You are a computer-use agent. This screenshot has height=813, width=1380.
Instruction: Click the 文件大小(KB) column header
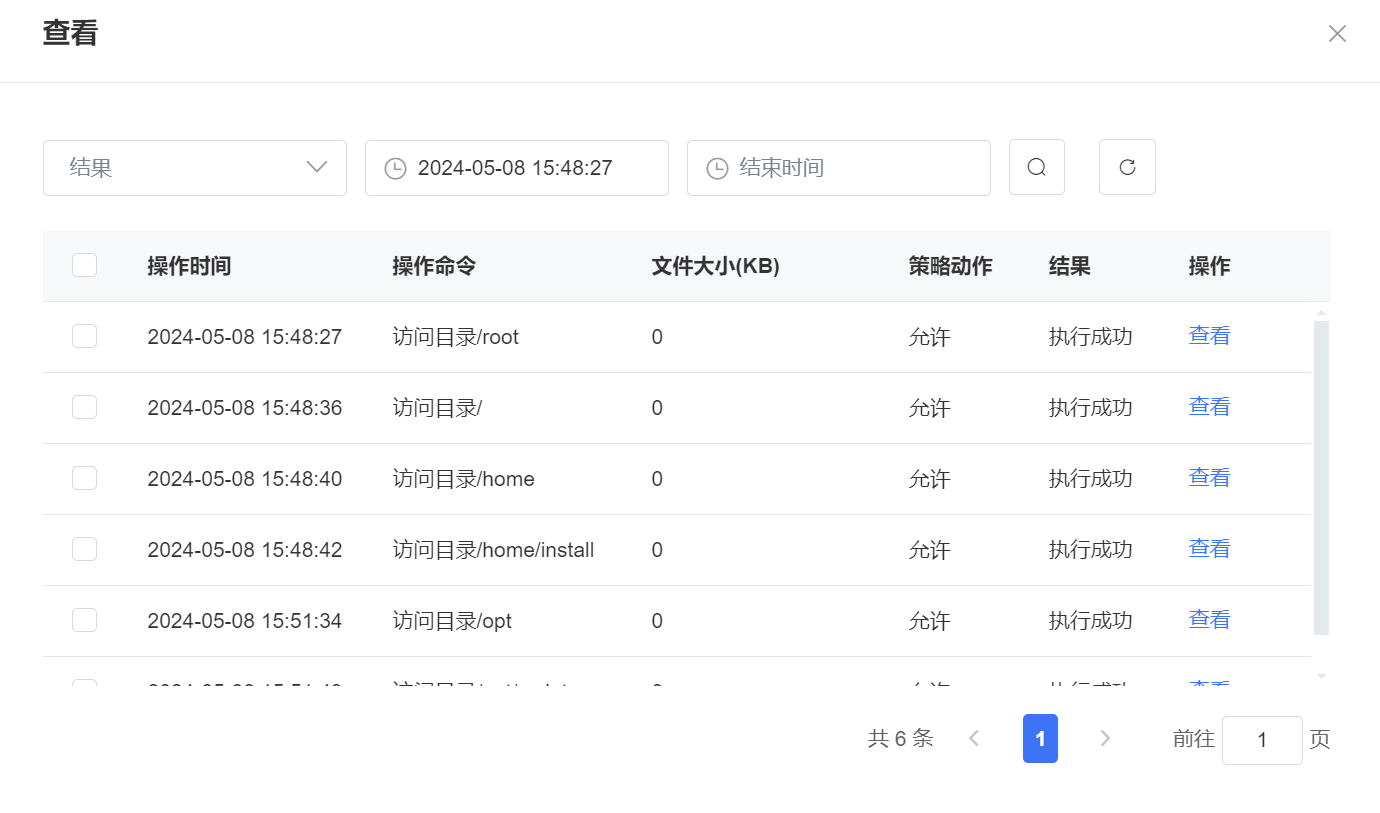(715, 266)
